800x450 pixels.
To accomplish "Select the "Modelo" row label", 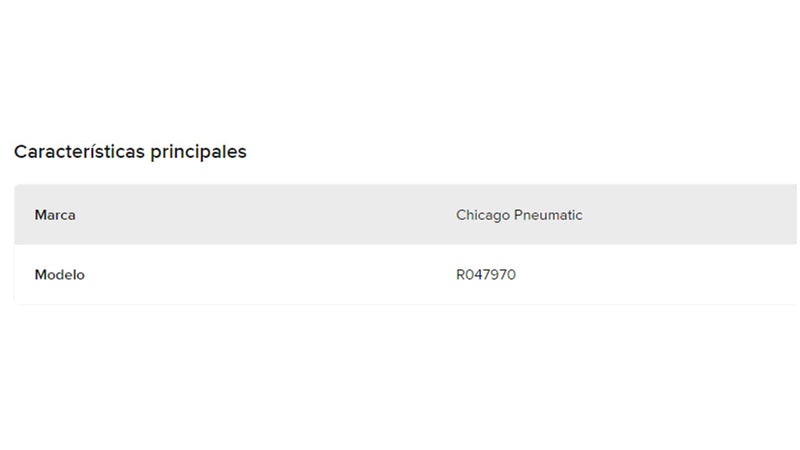I will 60,275.
